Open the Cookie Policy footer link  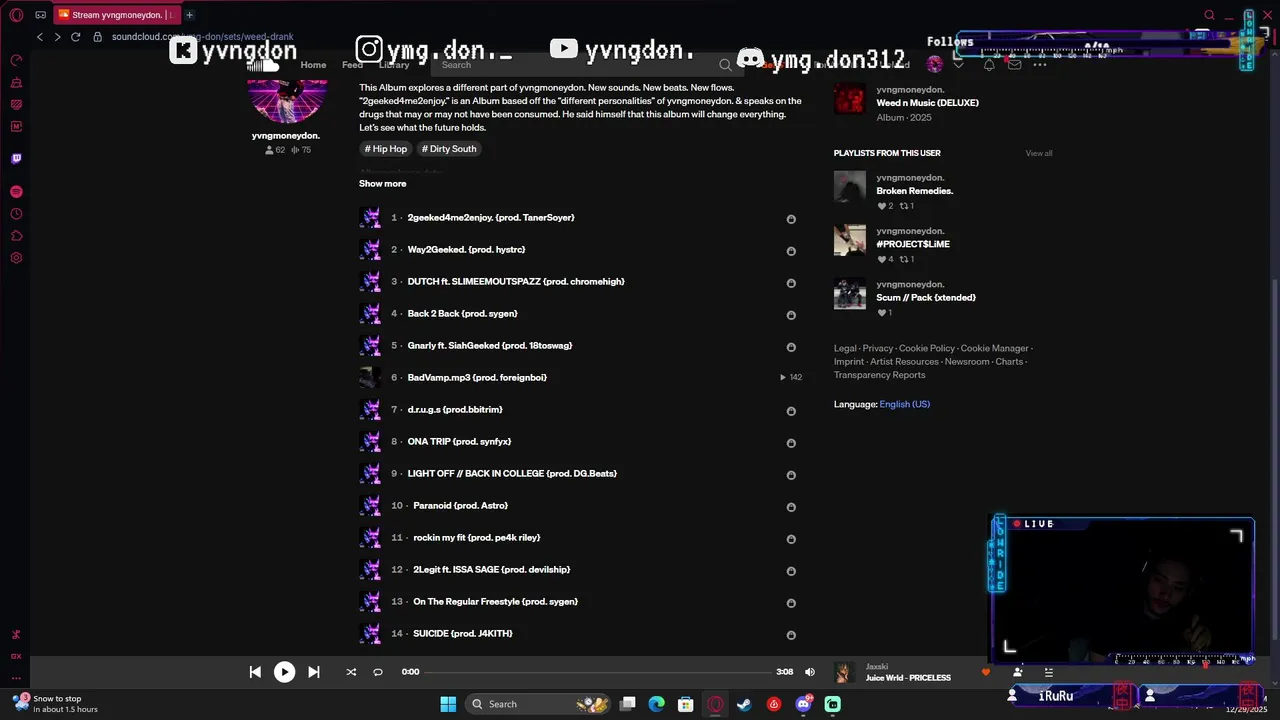coord(927,348)
